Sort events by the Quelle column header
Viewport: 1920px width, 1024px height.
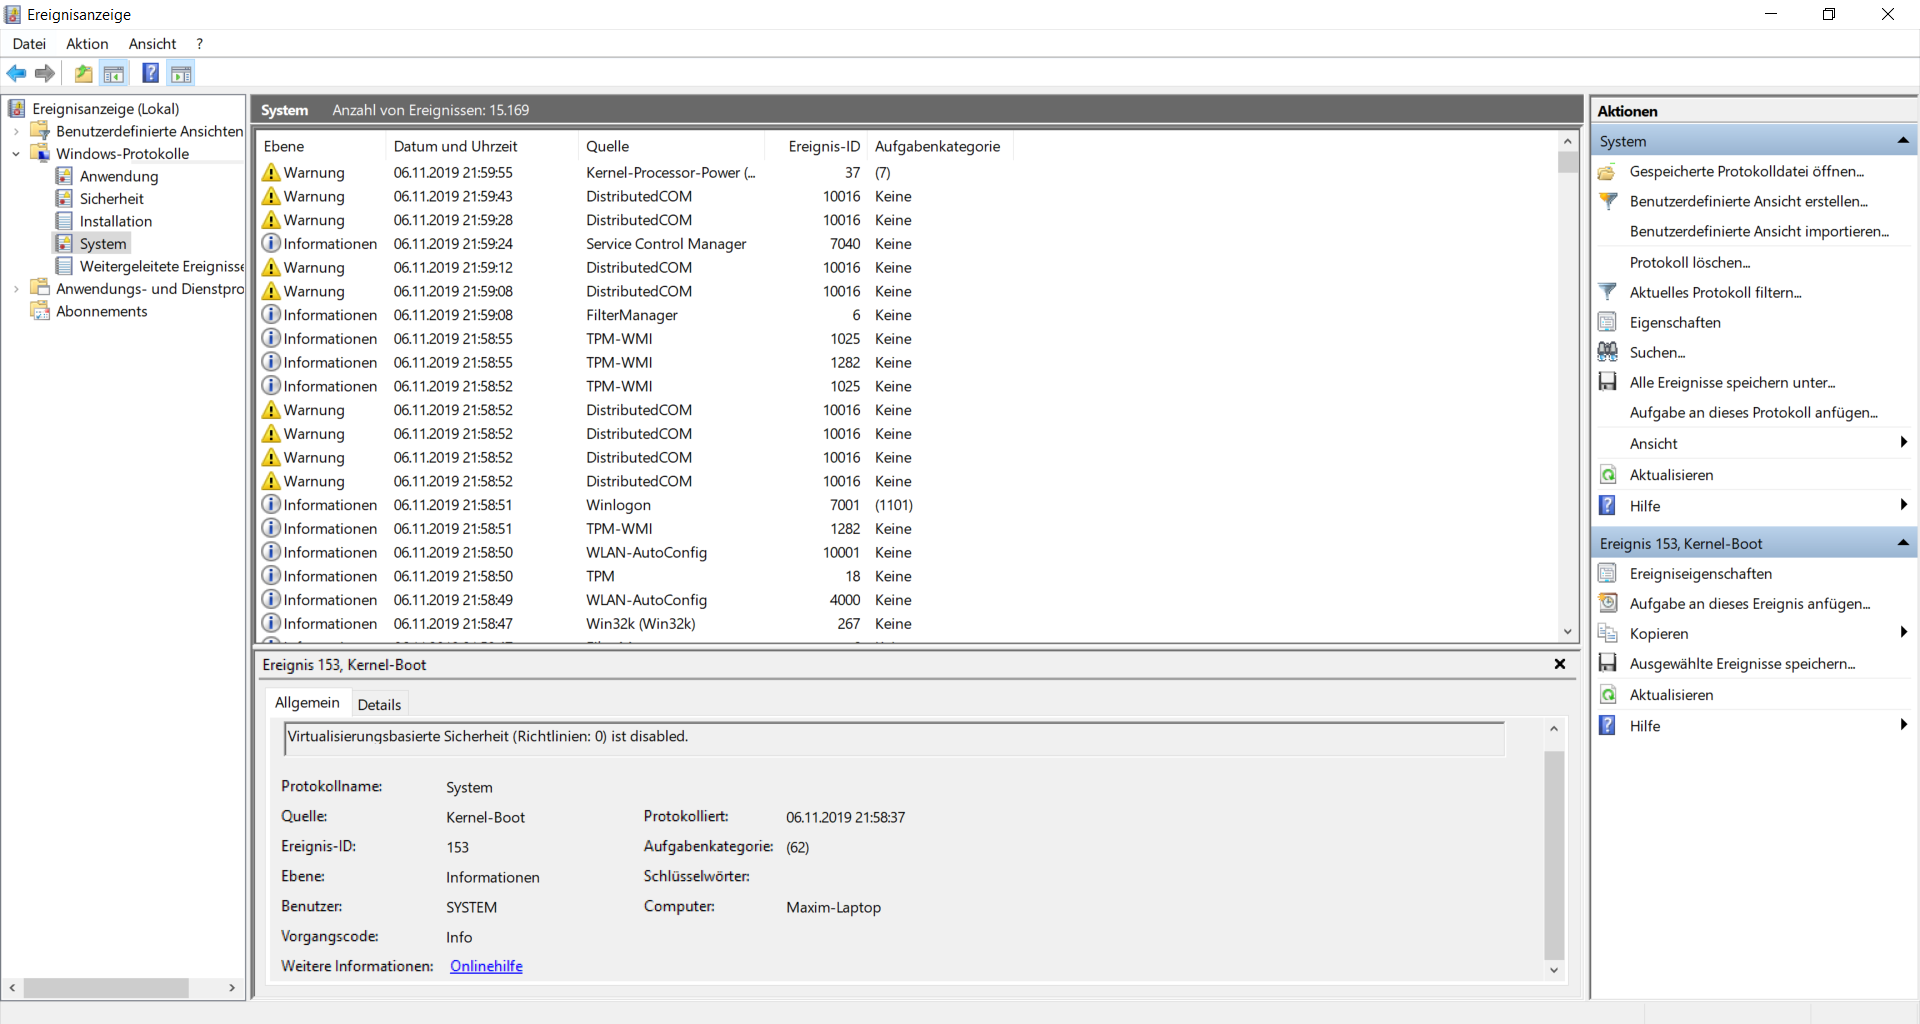pos(671,146)
